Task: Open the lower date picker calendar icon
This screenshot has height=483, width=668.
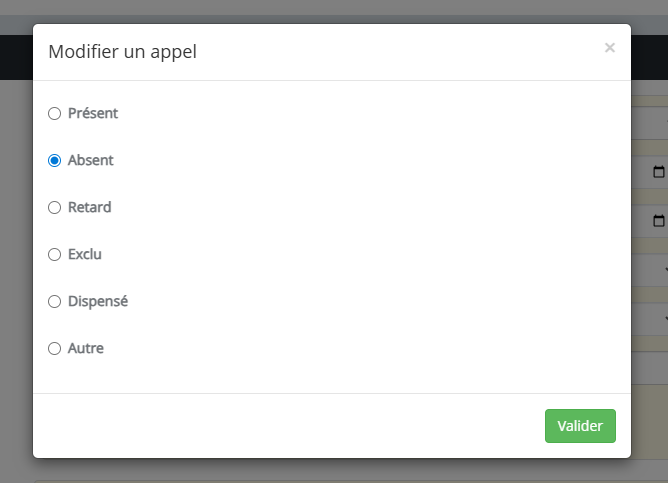Action: [658, 220]
